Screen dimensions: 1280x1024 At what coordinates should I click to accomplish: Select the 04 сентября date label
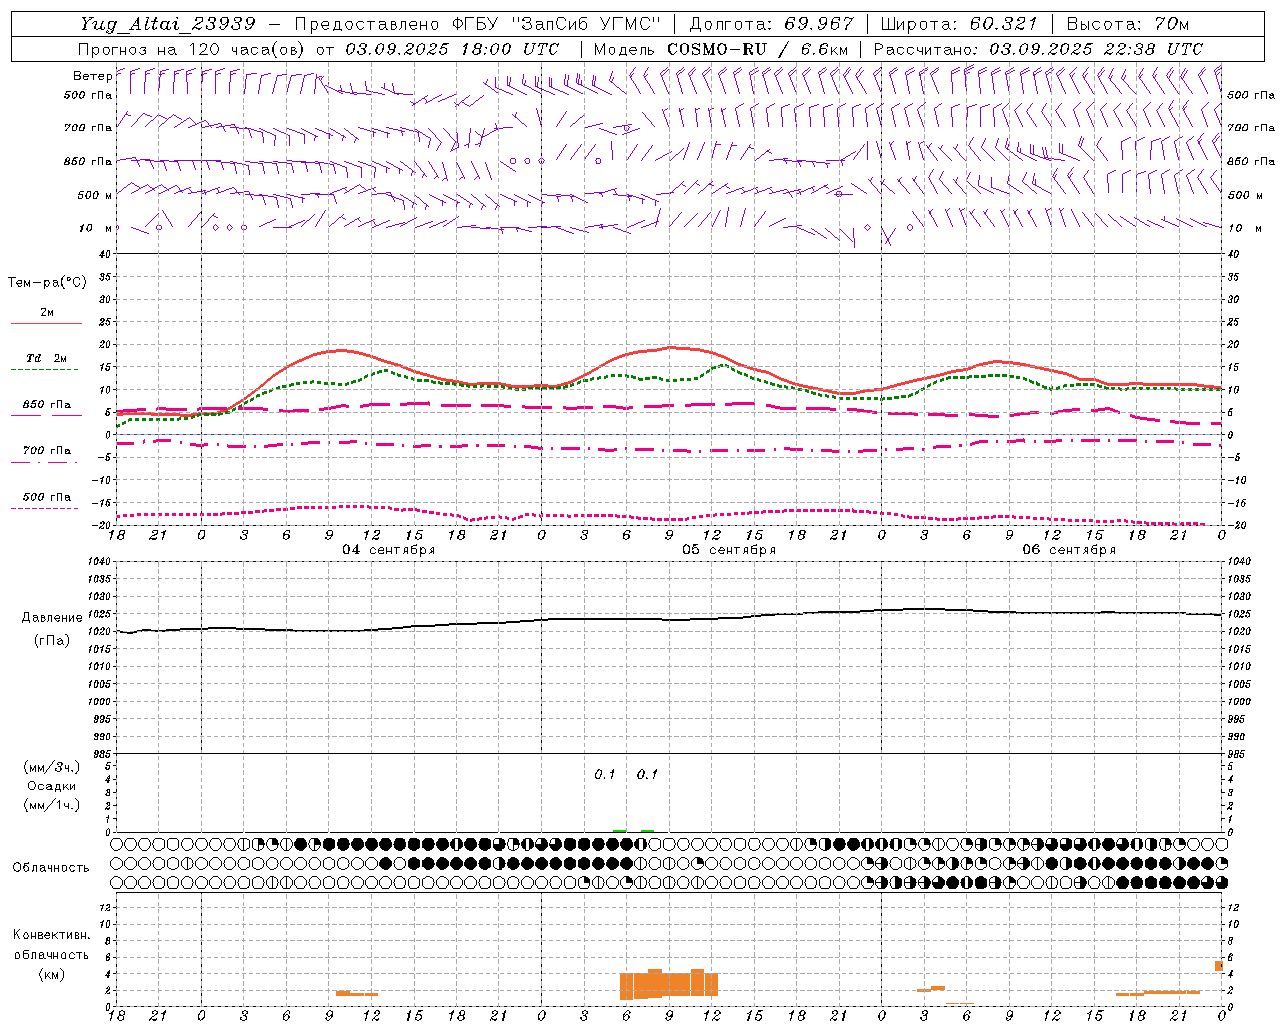click(389, 549)
